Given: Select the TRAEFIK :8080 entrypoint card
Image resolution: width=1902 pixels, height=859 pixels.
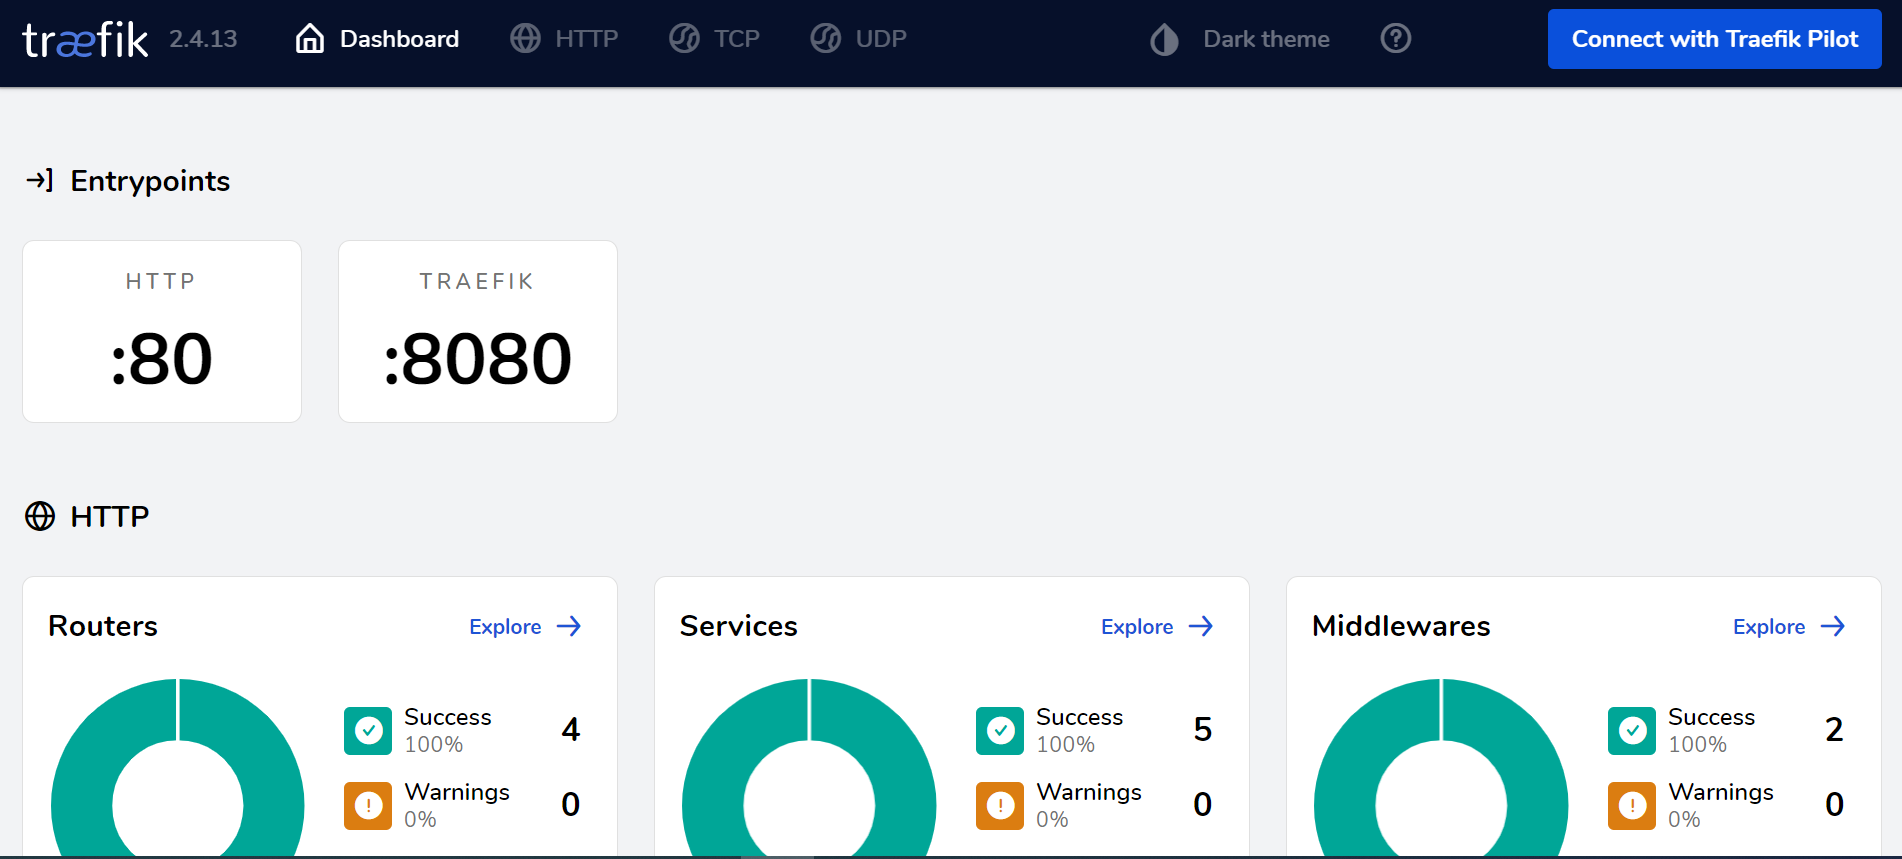Looking at the screenshot, I should pyautogui.click(x=478, y=331).
